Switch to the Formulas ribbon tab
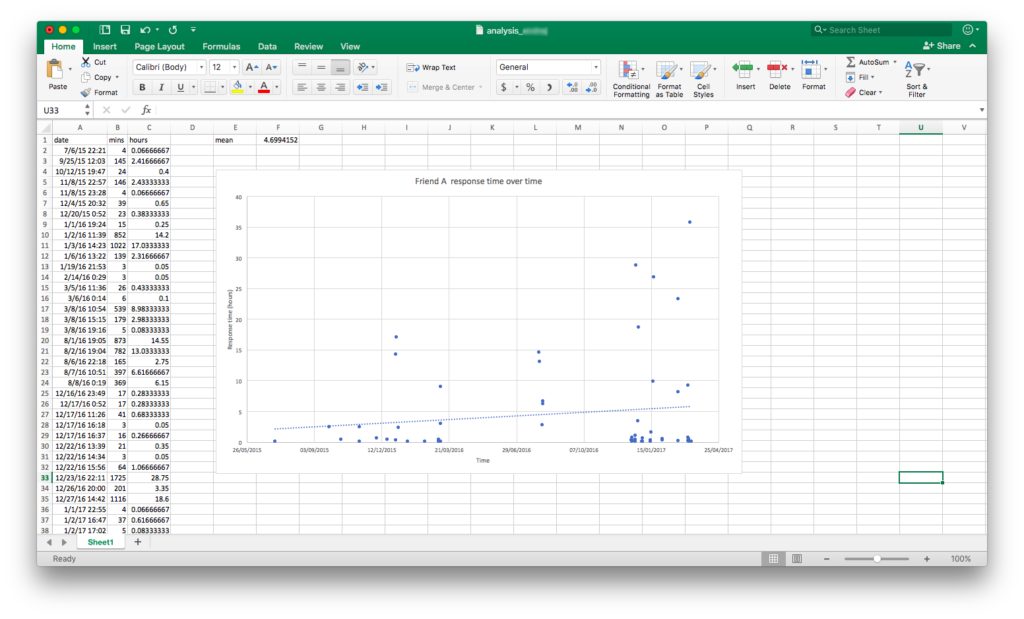This screenshot has height=619, width=1024. (x=221, y=46)
